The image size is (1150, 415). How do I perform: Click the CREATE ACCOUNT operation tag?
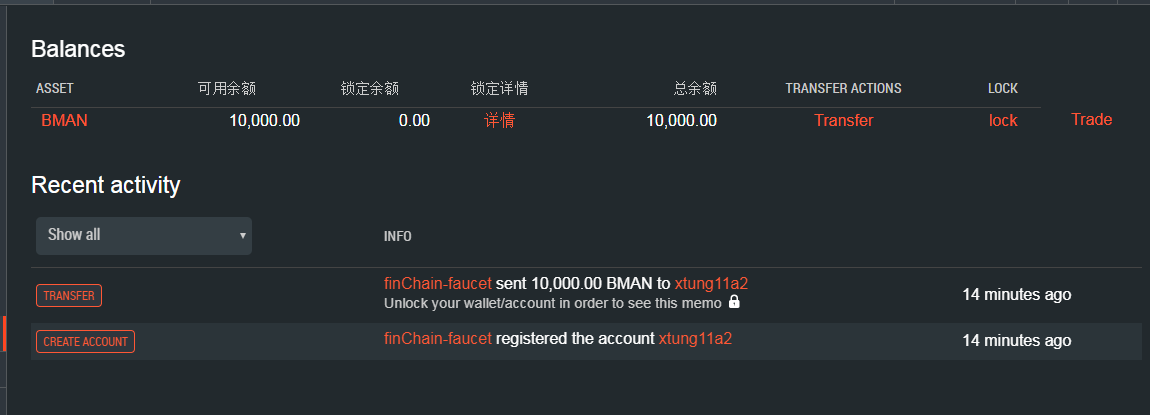point(85,341)
